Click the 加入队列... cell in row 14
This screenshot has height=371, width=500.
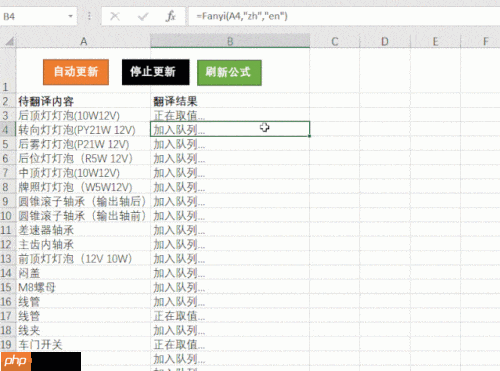pos(230,273)
